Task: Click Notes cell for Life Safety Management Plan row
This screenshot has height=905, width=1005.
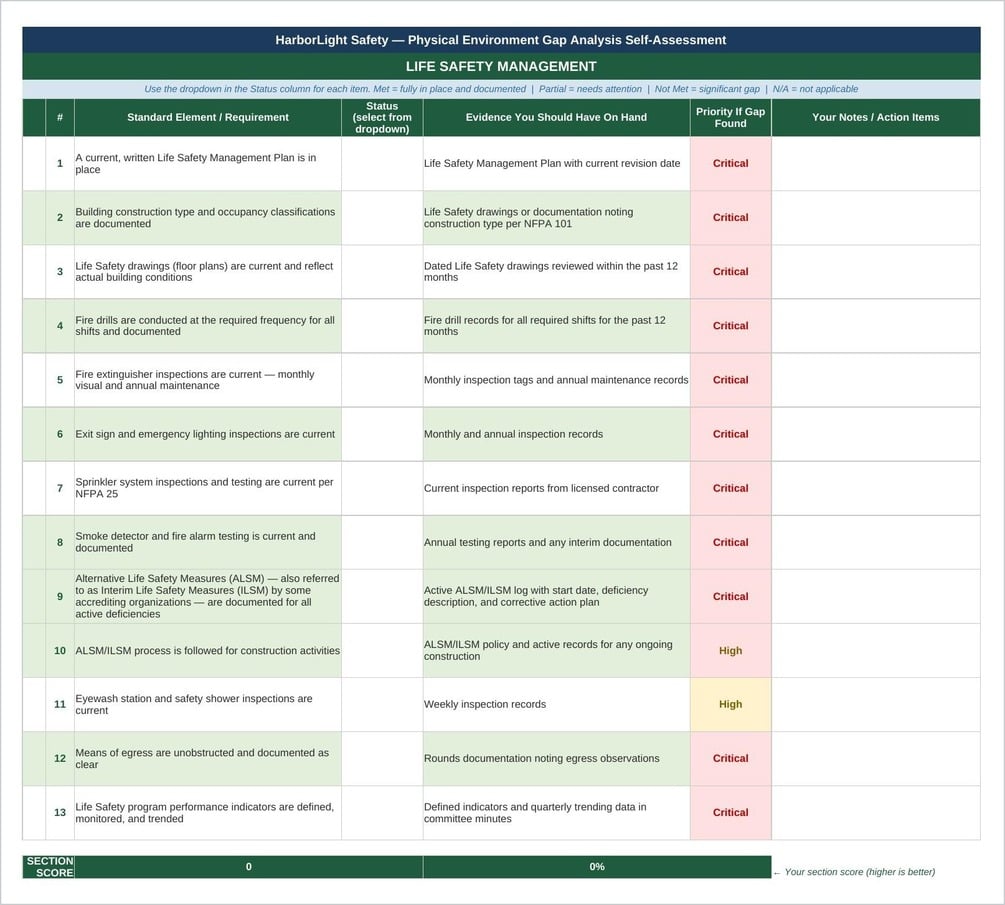Action: point(876,163)
